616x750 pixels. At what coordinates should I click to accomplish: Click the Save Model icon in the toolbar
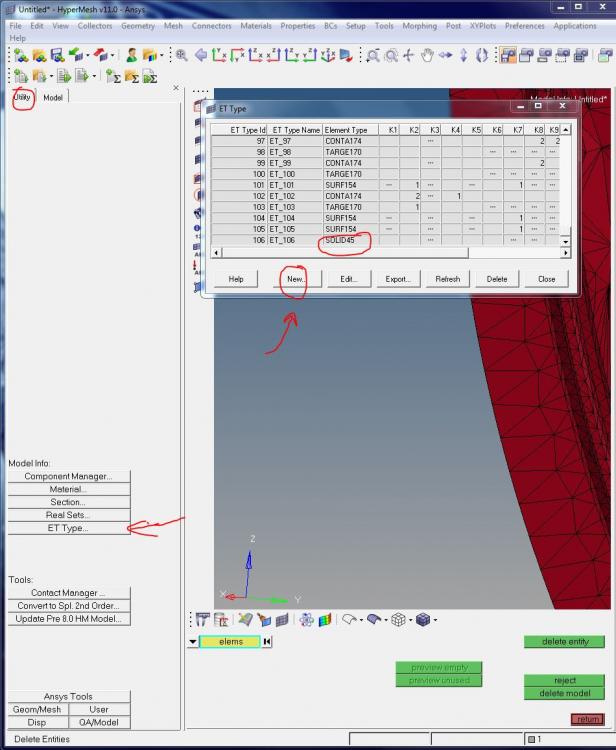[57, 55]
